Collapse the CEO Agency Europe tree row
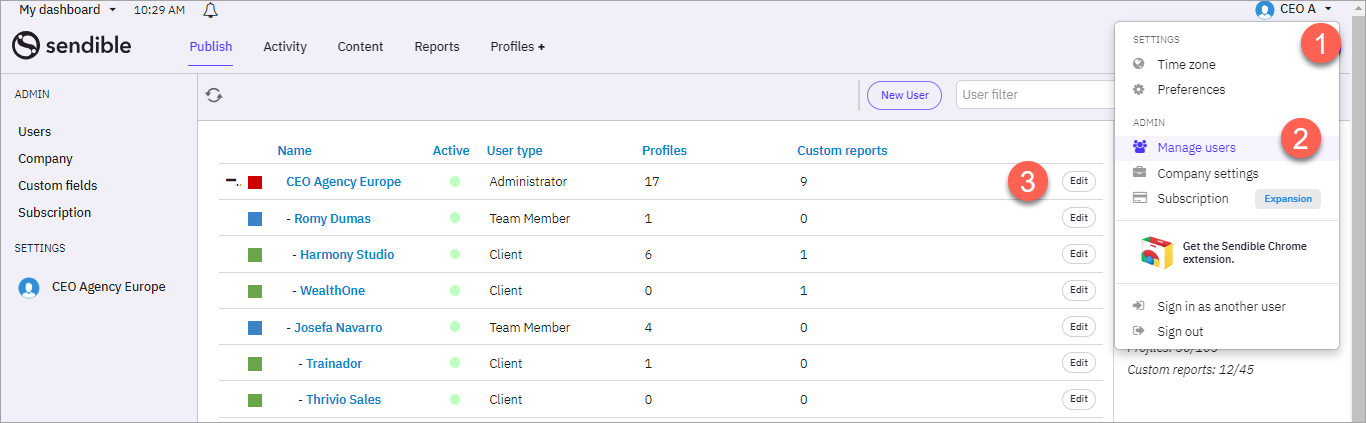Image resolution: width=1366 pixels, height=423 pixels. point(233,182)
